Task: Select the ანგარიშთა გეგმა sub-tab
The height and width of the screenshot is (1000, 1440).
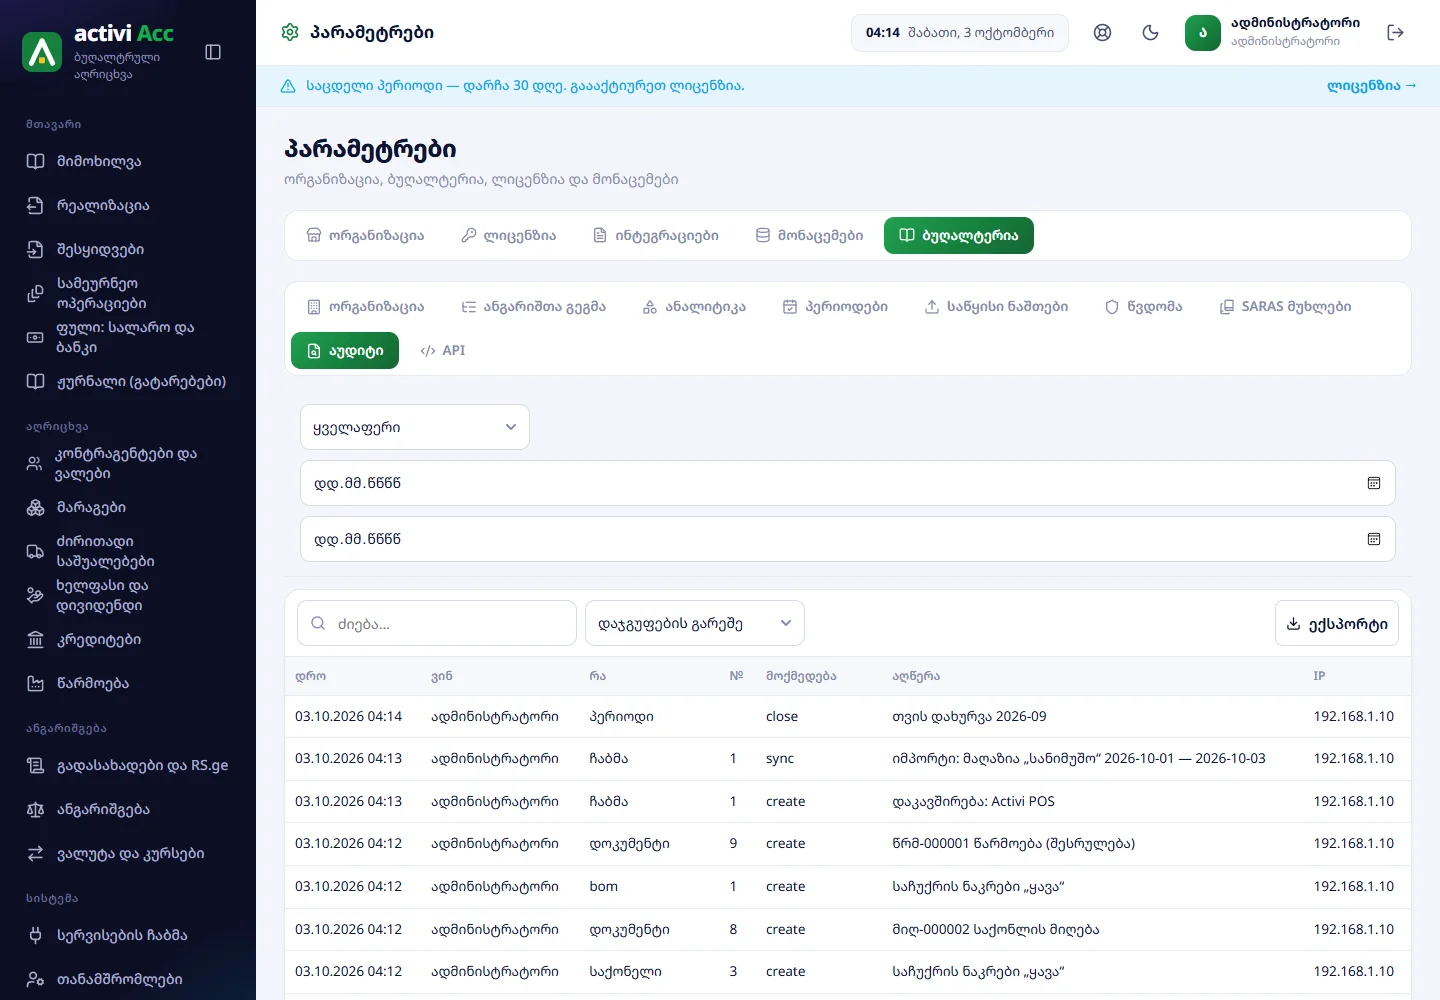Action: [x=533, y=307]
